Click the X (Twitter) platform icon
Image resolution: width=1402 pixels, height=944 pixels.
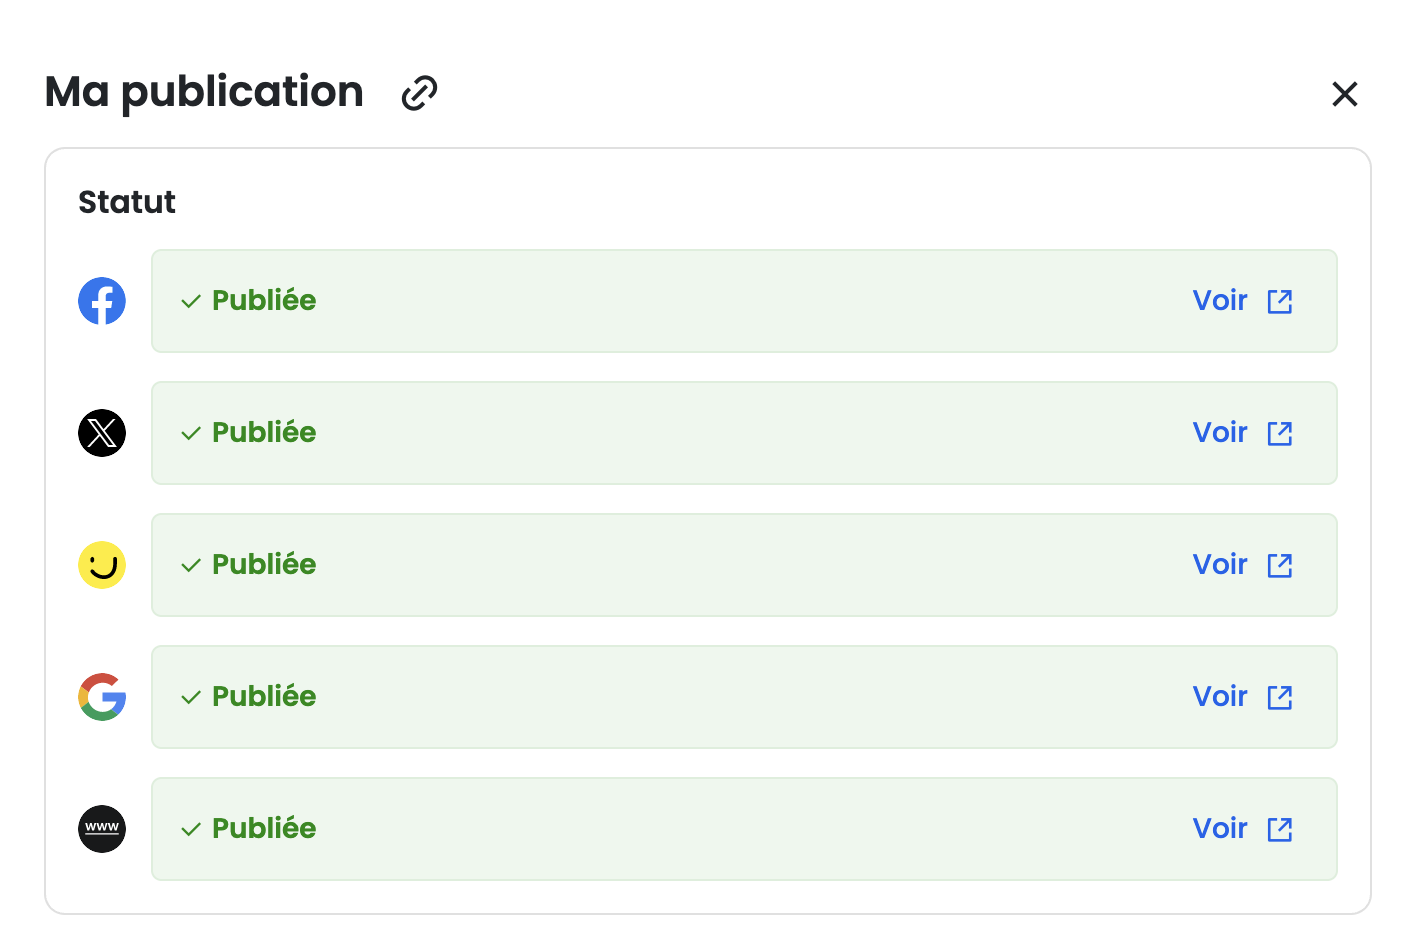pos(102,433)
